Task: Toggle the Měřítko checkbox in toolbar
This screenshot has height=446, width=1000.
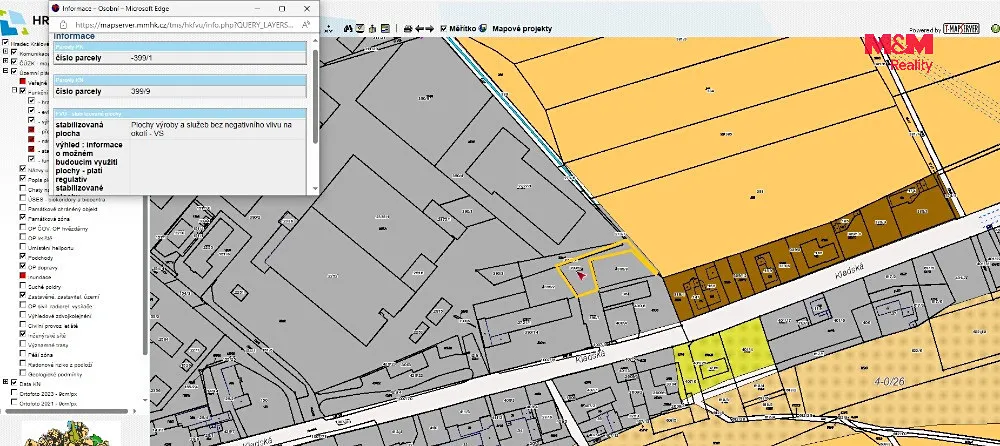Action: (x=443, y=28)
